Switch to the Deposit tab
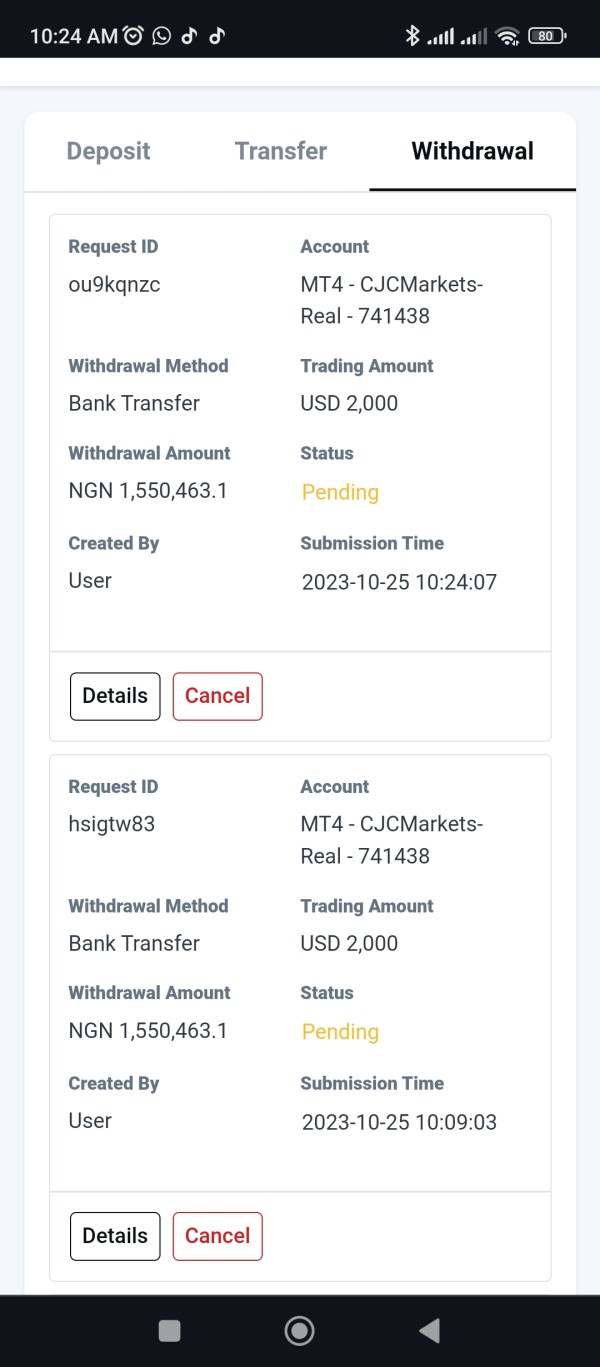600x1367 pixels. (108, 151)
